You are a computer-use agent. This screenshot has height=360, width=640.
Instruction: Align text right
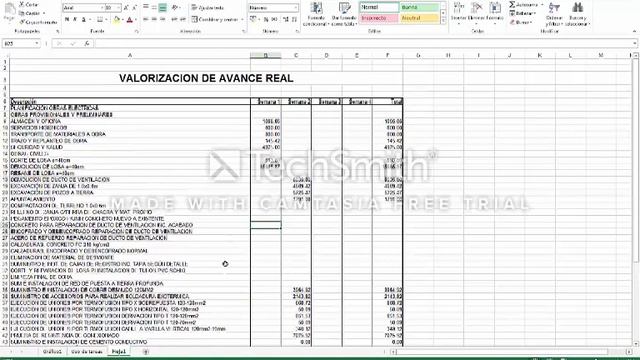[x=162, y=19]
